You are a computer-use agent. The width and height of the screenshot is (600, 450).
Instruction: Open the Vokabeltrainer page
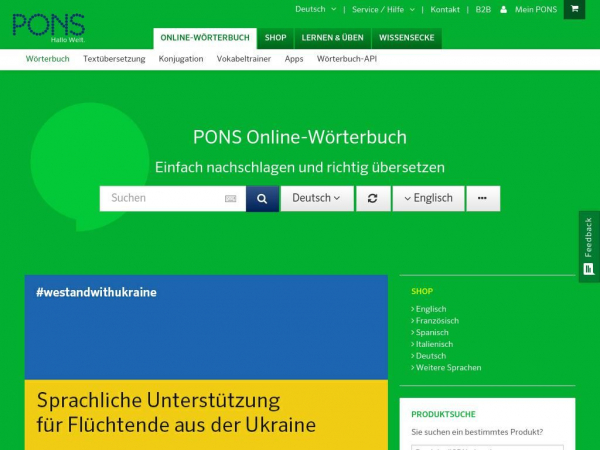pos(244,59)
